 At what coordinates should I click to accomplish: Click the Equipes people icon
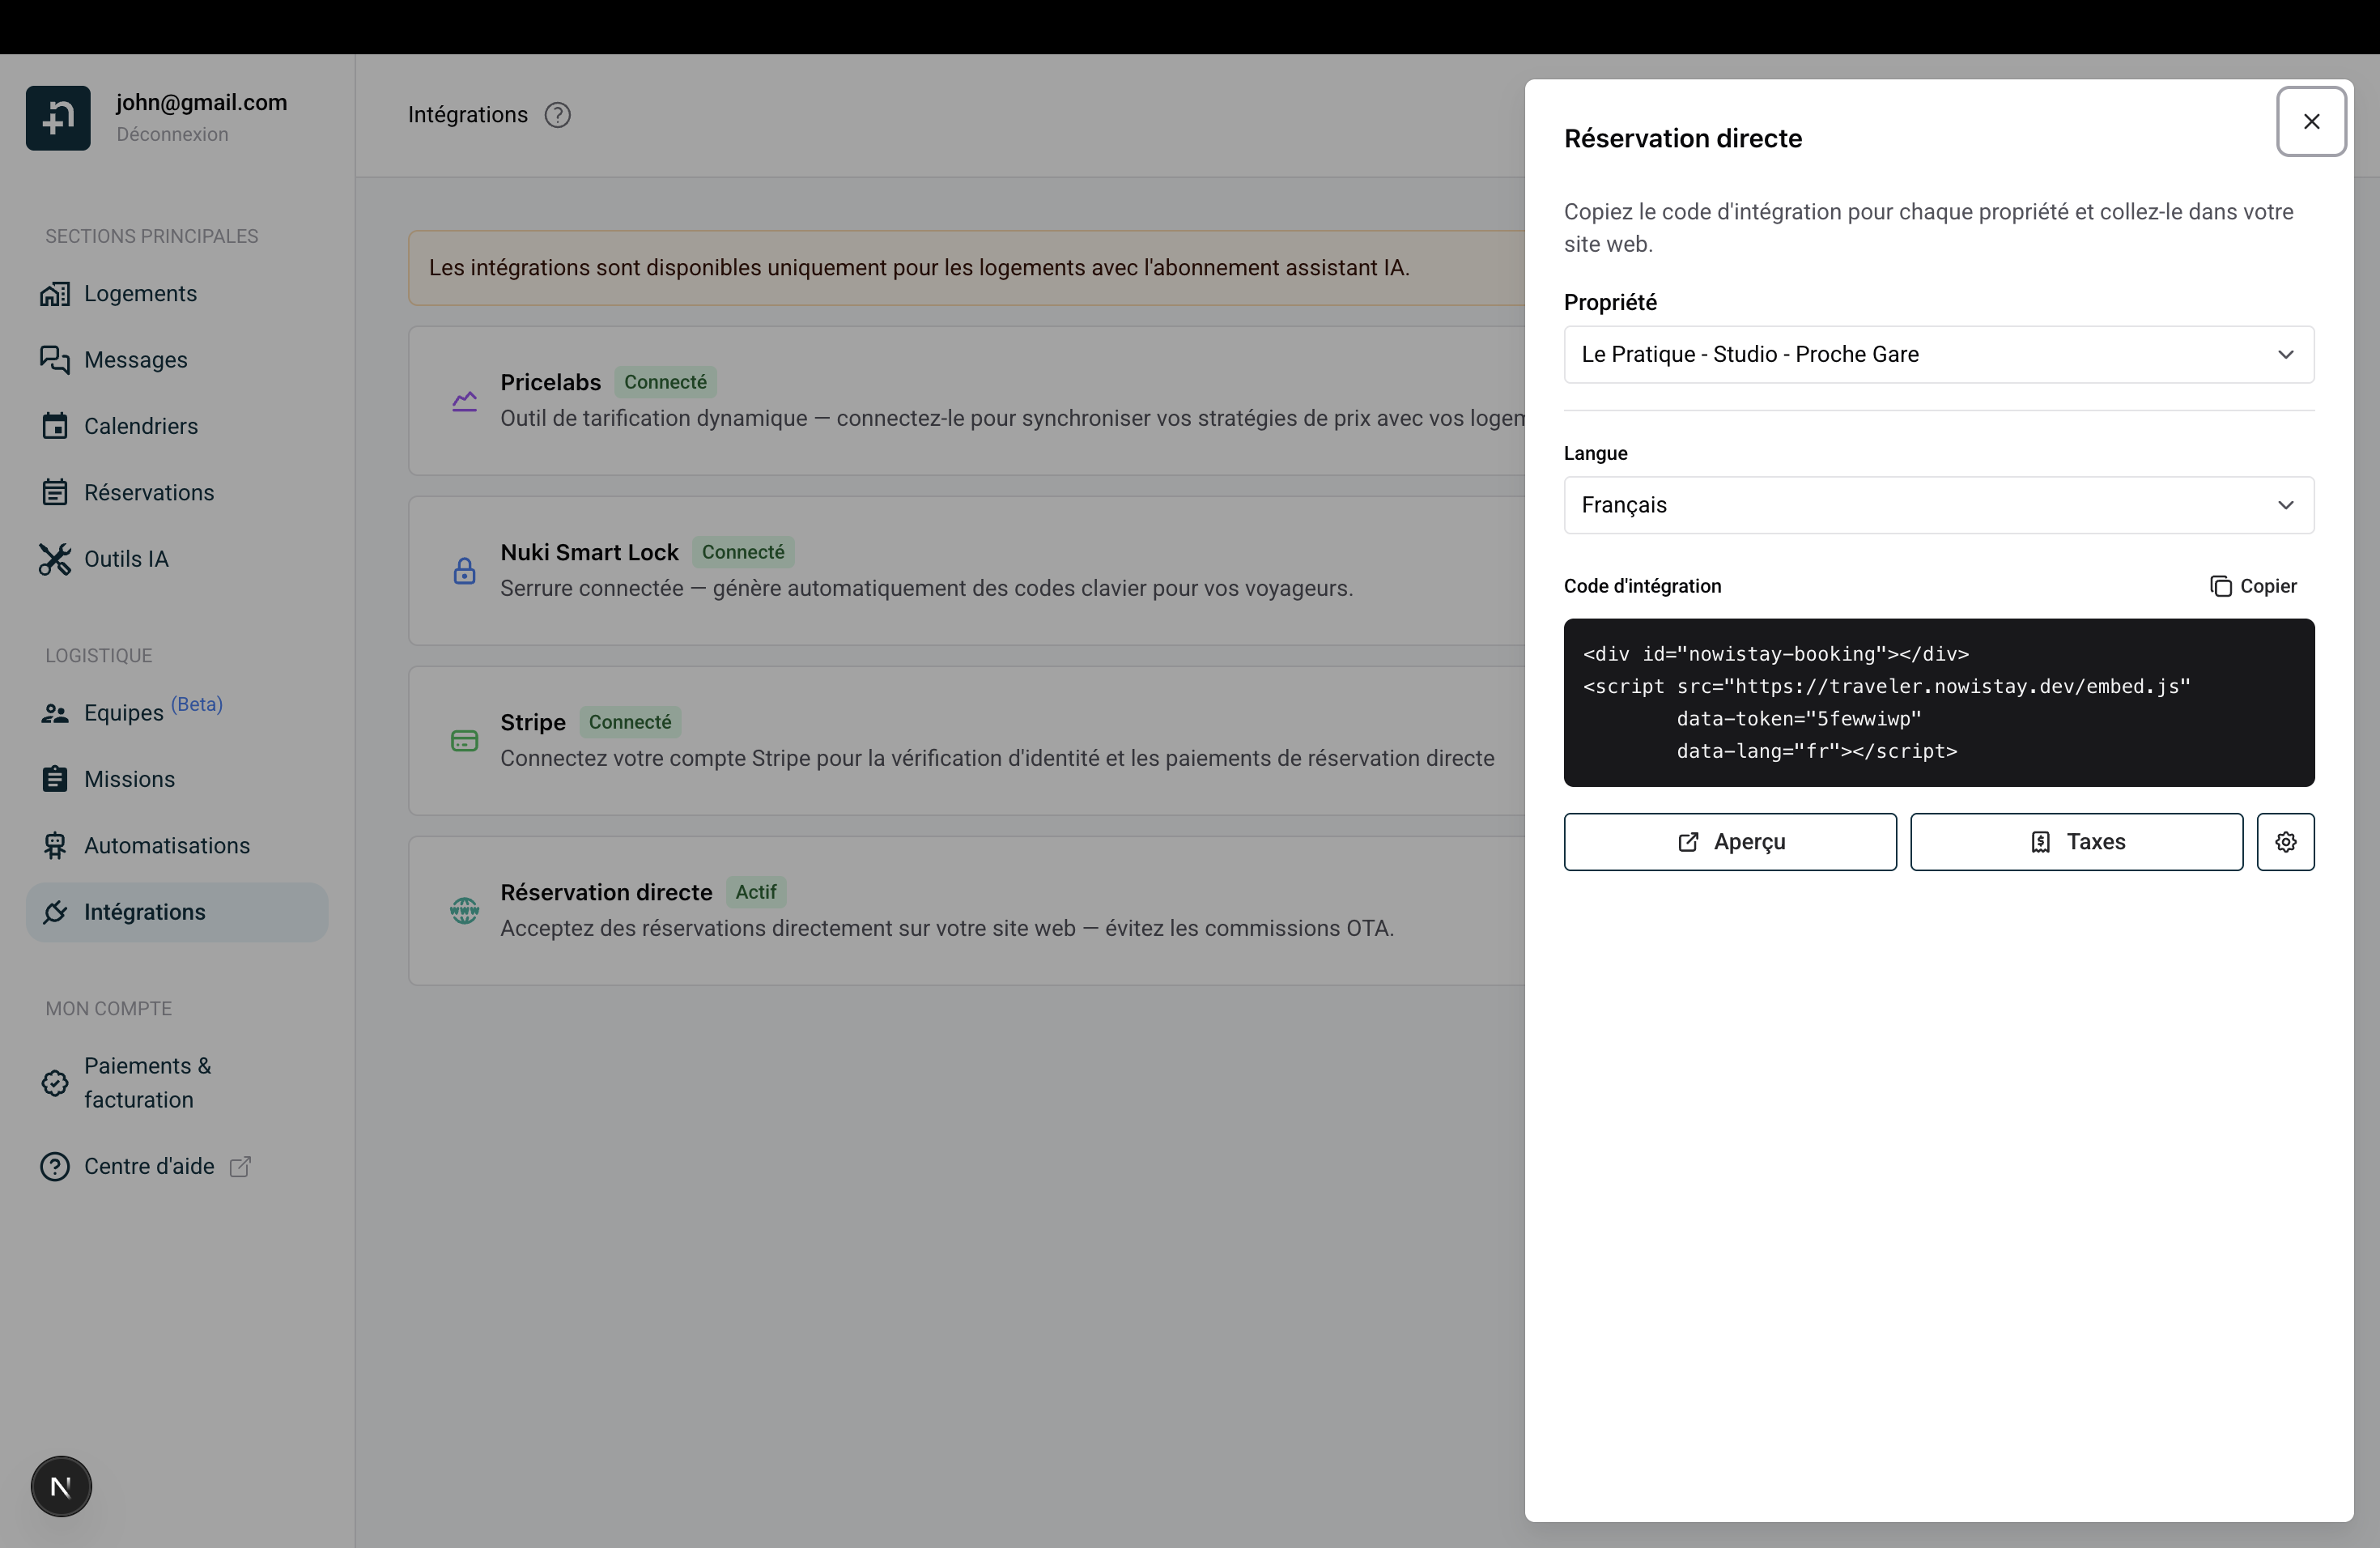[55, 714]
